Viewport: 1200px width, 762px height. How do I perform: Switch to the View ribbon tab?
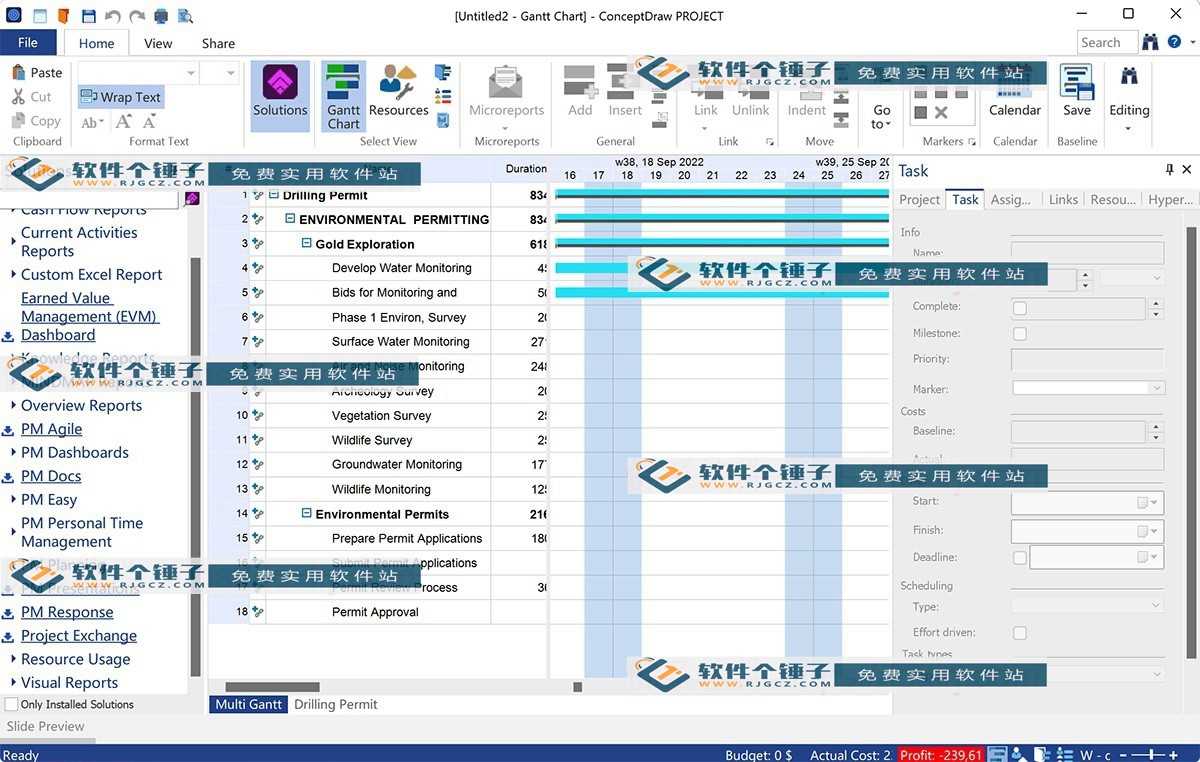[x=158, y=43]
